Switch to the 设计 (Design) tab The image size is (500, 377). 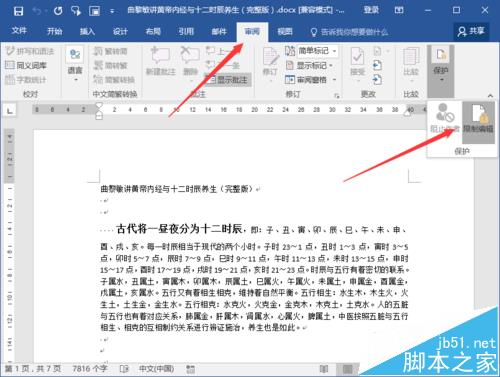pyautogui.click(x=120, y=31)
